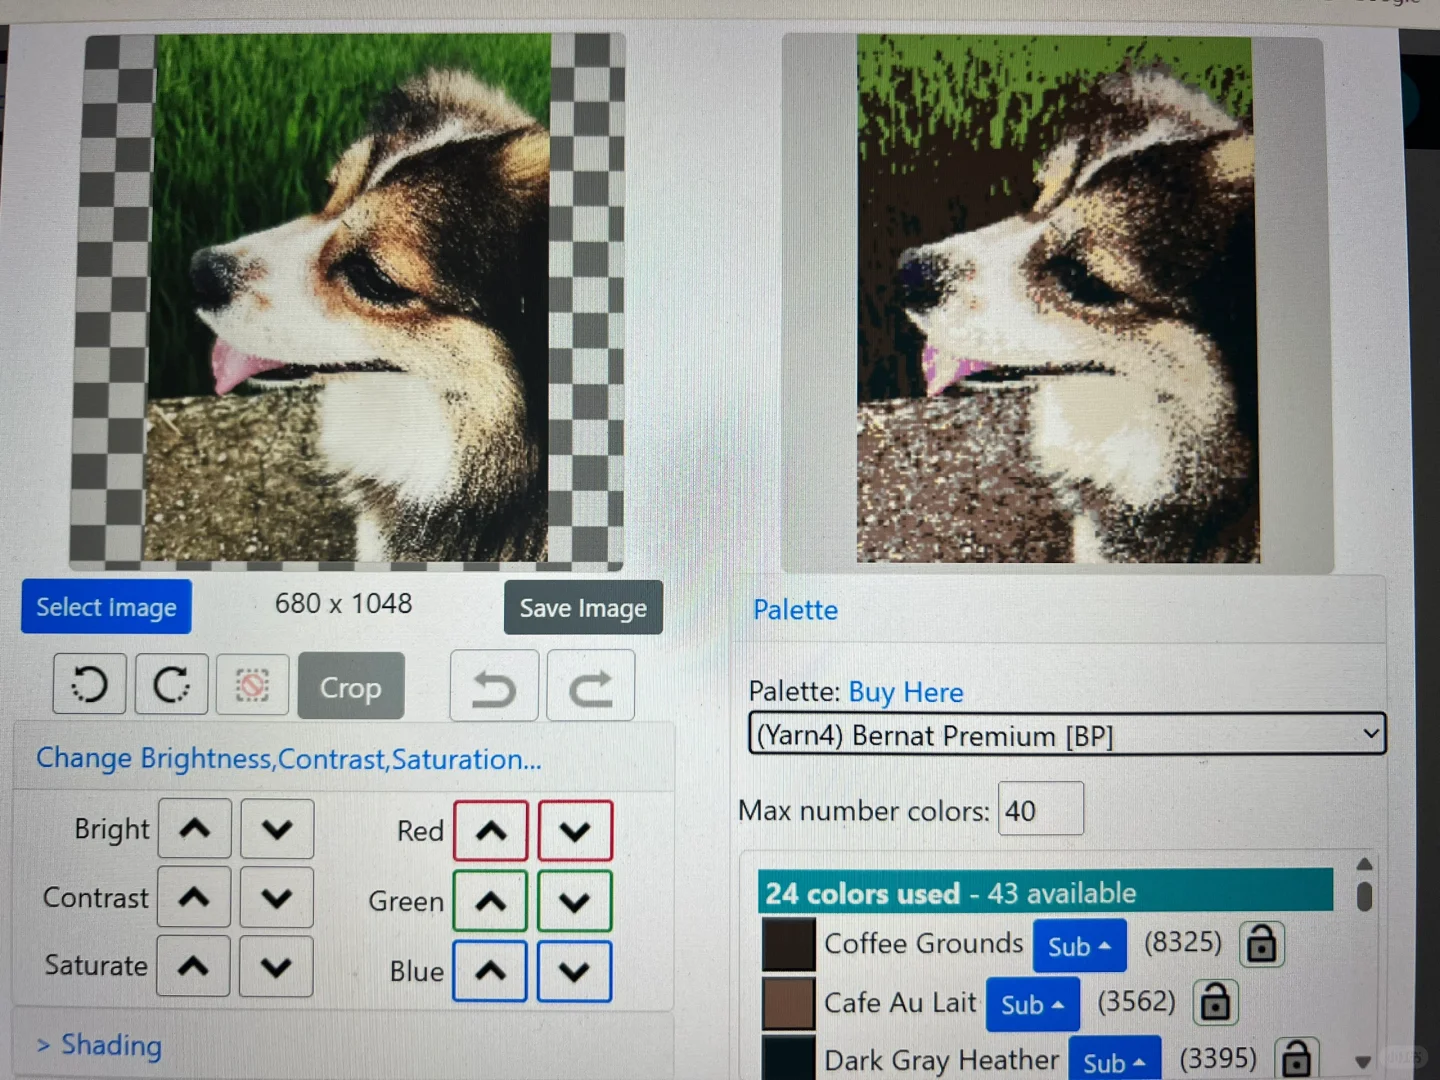Viewport: 1440px width, 1080px height.
Task: Click the Select Image button
Action: [106, 607]
